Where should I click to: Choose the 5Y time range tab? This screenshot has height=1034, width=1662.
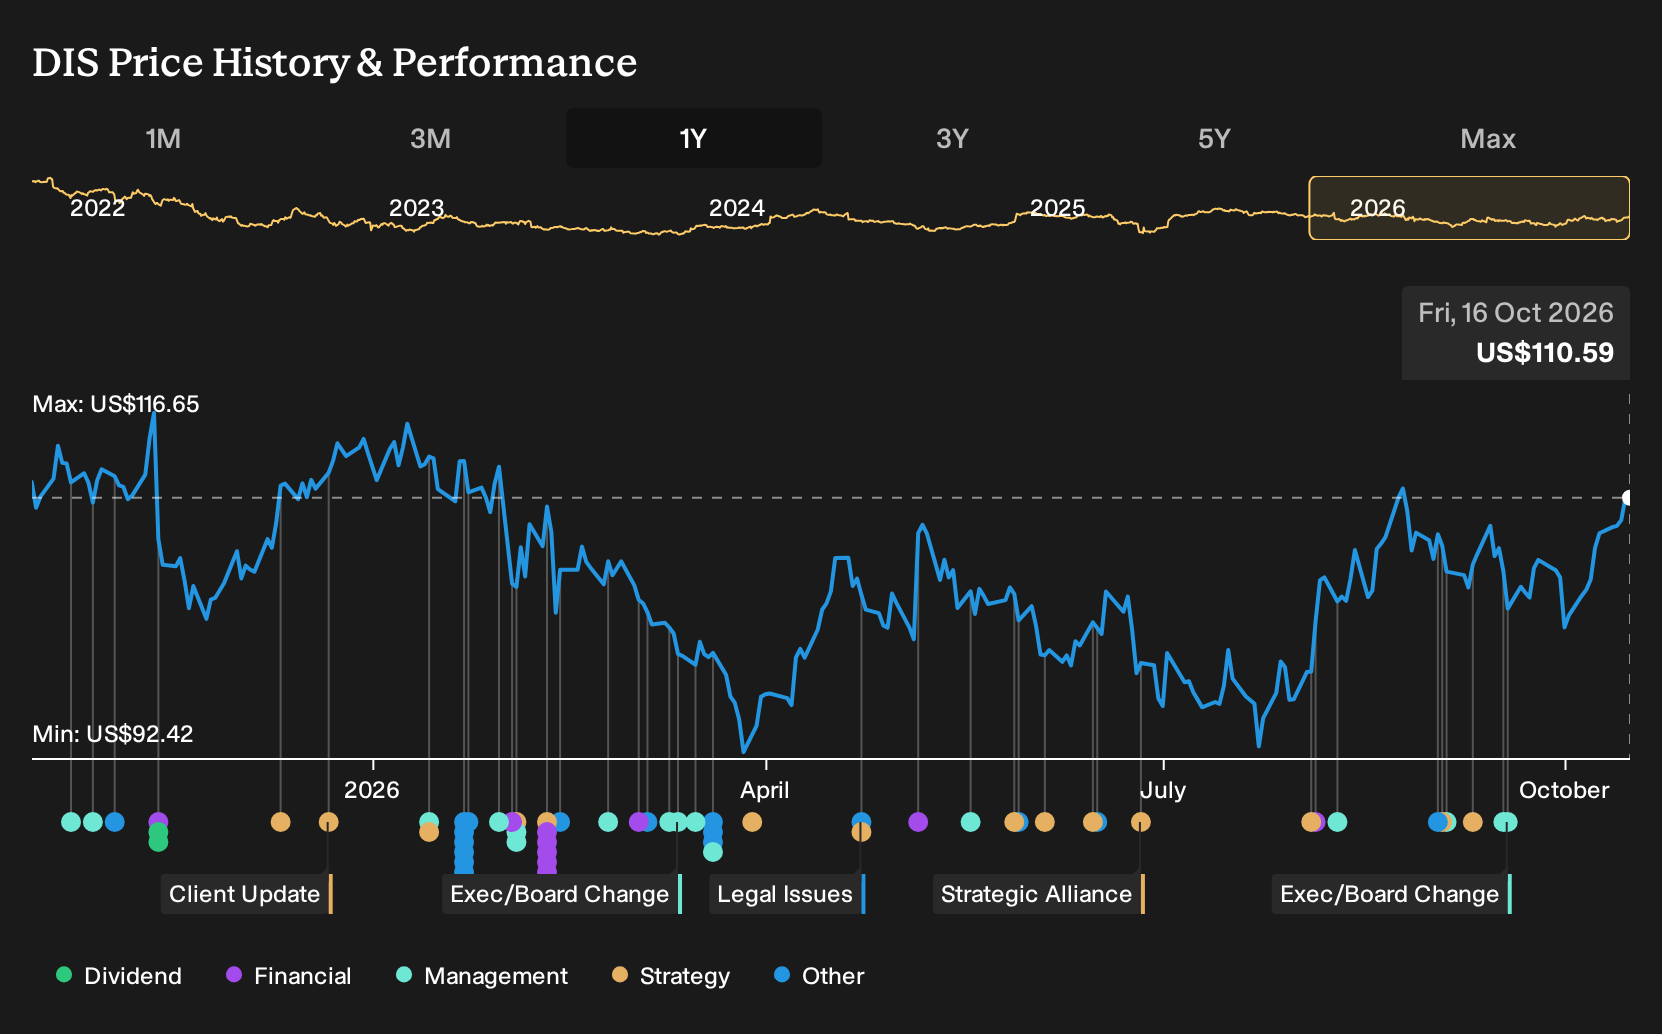click(x=1214, y=138)
